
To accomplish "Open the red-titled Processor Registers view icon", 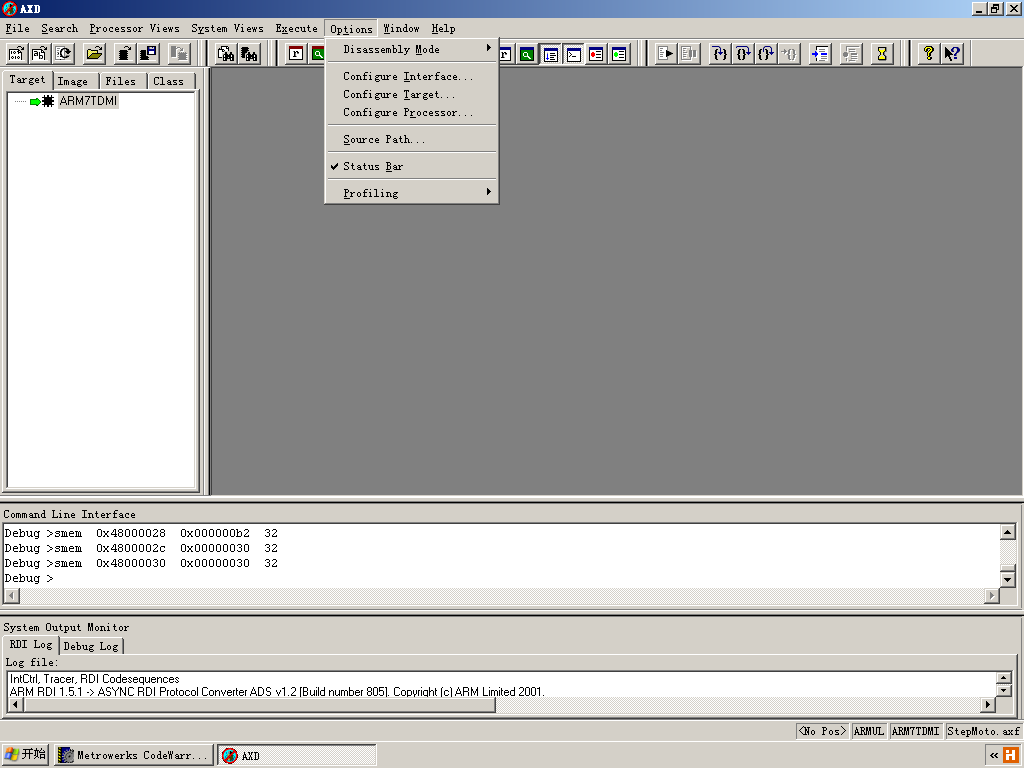I will [x=296, y=54].
